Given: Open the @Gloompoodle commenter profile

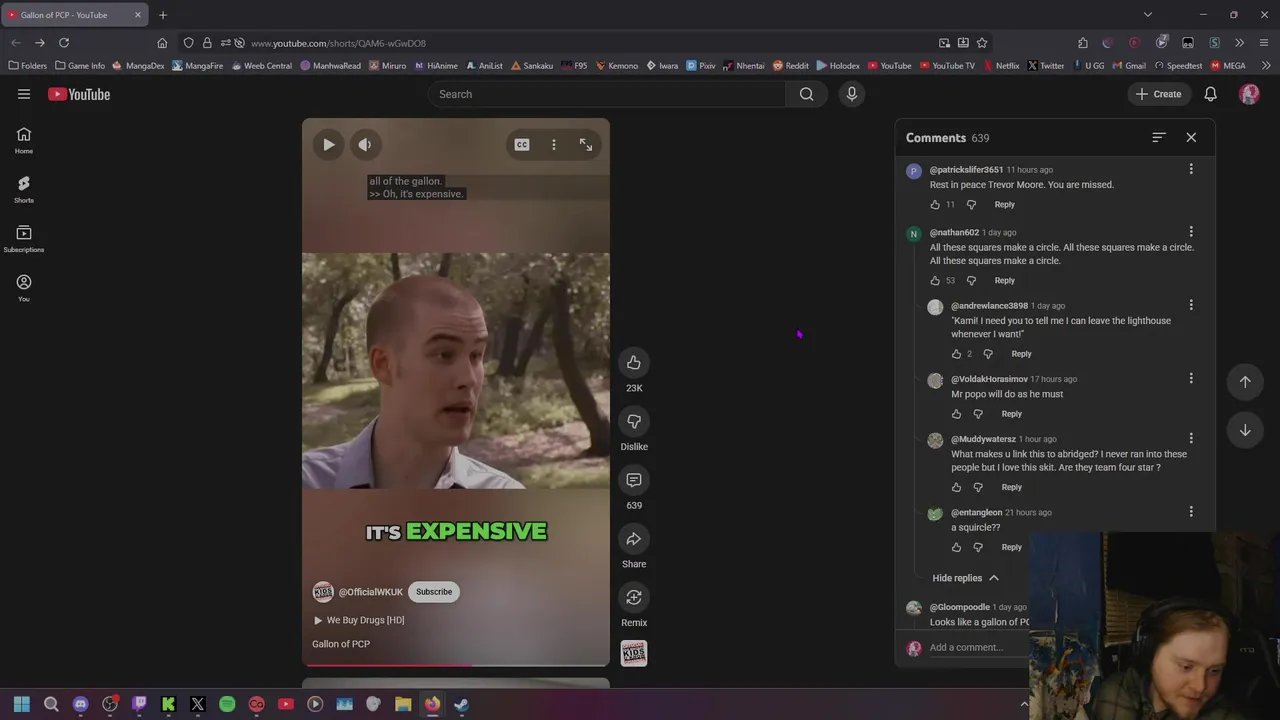Looking at the screenshot, I should (959, 607).
